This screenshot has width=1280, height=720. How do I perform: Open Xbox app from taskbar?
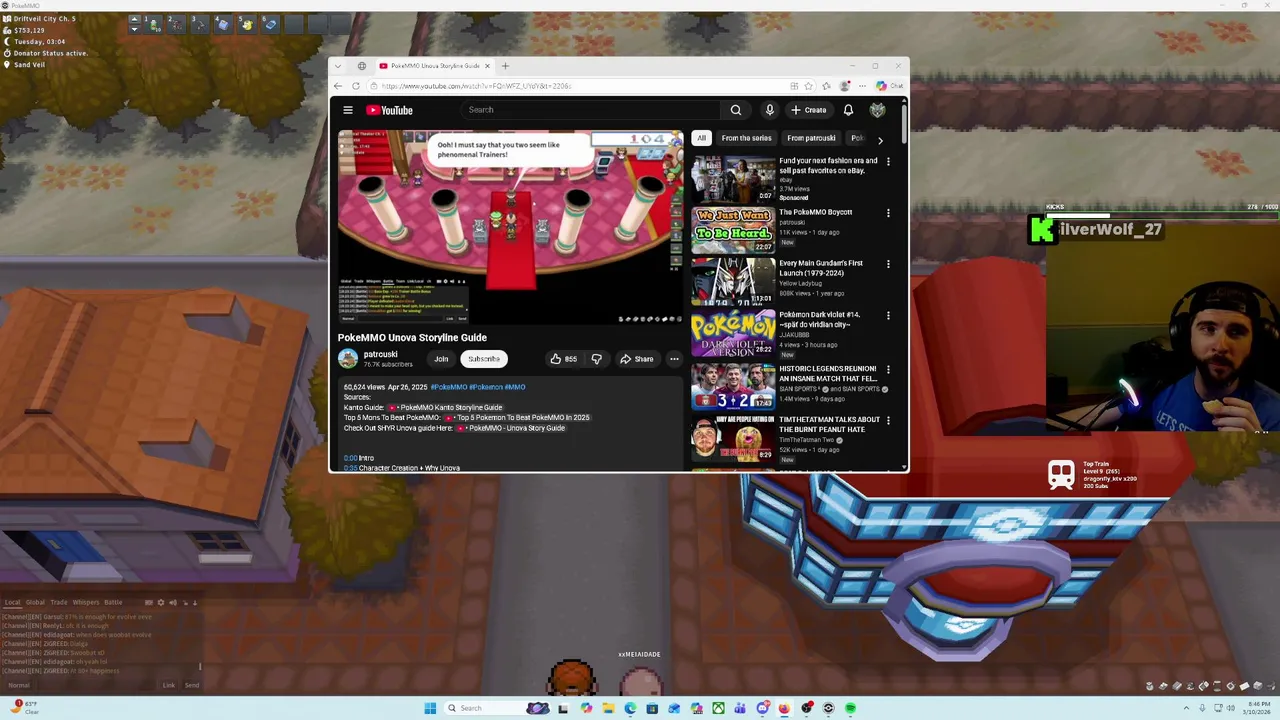(x=718, y=708)
